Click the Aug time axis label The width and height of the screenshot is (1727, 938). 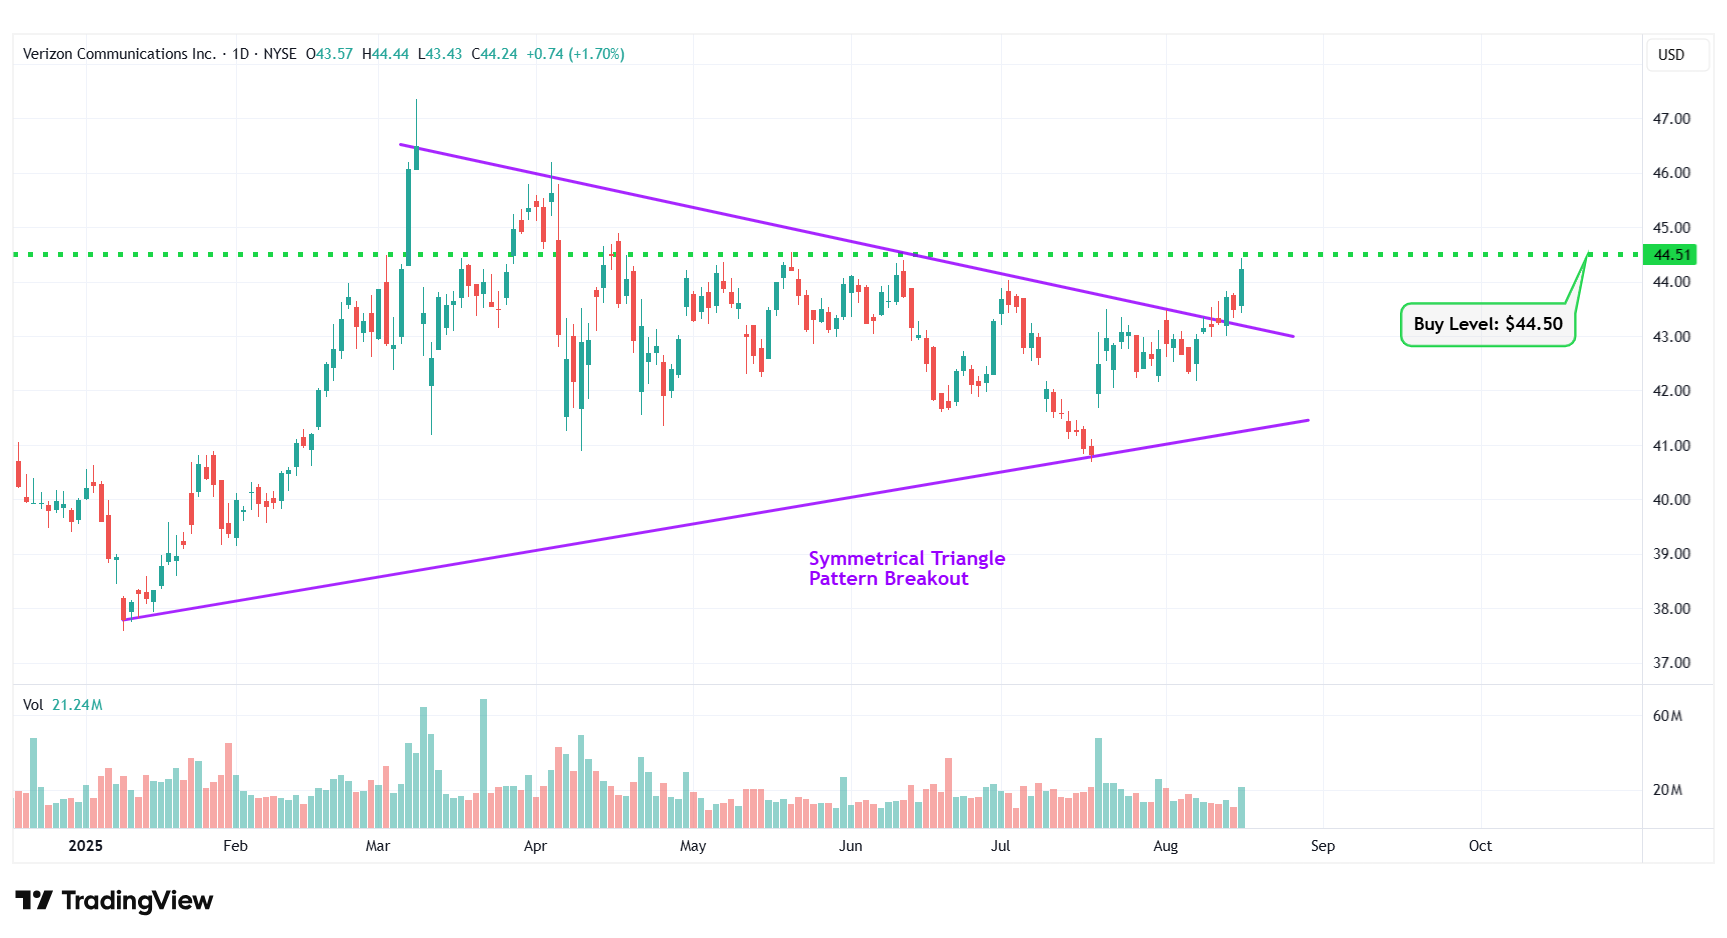pos(1166,846)
